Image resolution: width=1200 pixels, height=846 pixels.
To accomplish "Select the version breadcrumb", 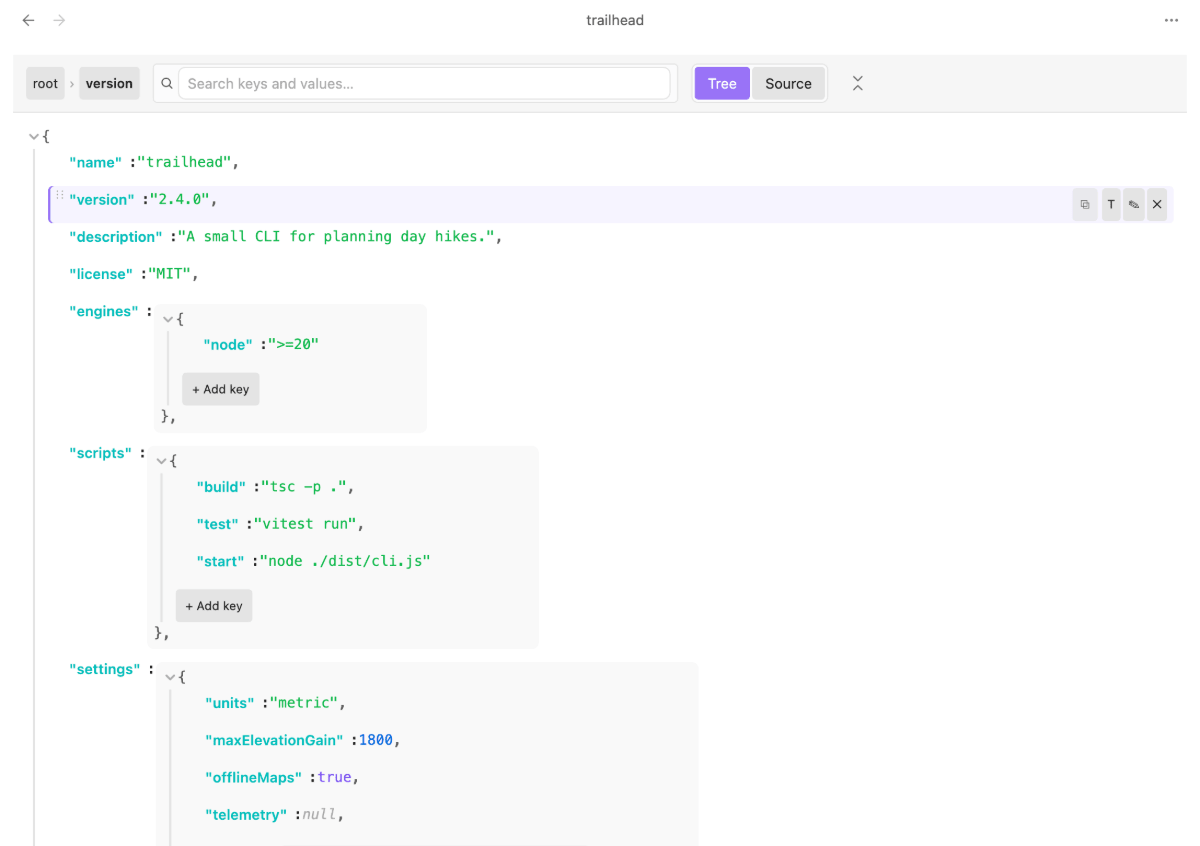I will coord(109,84).
